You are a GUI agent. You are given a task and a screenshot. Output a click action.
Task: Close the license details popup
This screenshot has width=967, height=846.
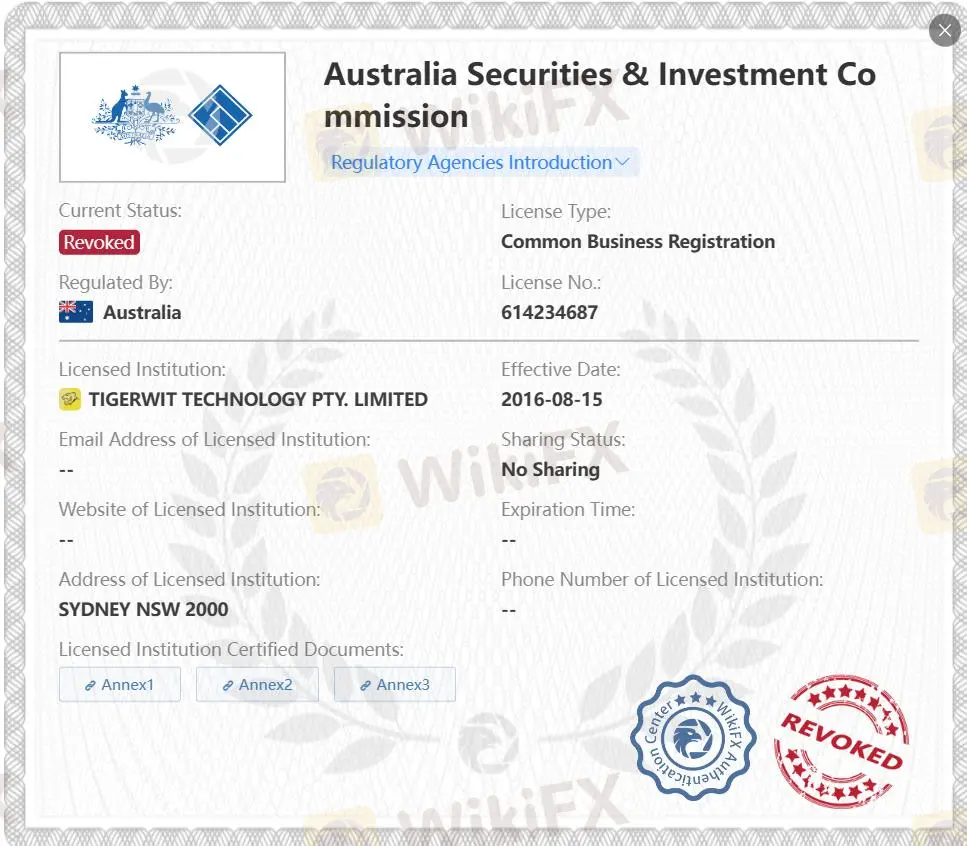click(x=944, y=30)
